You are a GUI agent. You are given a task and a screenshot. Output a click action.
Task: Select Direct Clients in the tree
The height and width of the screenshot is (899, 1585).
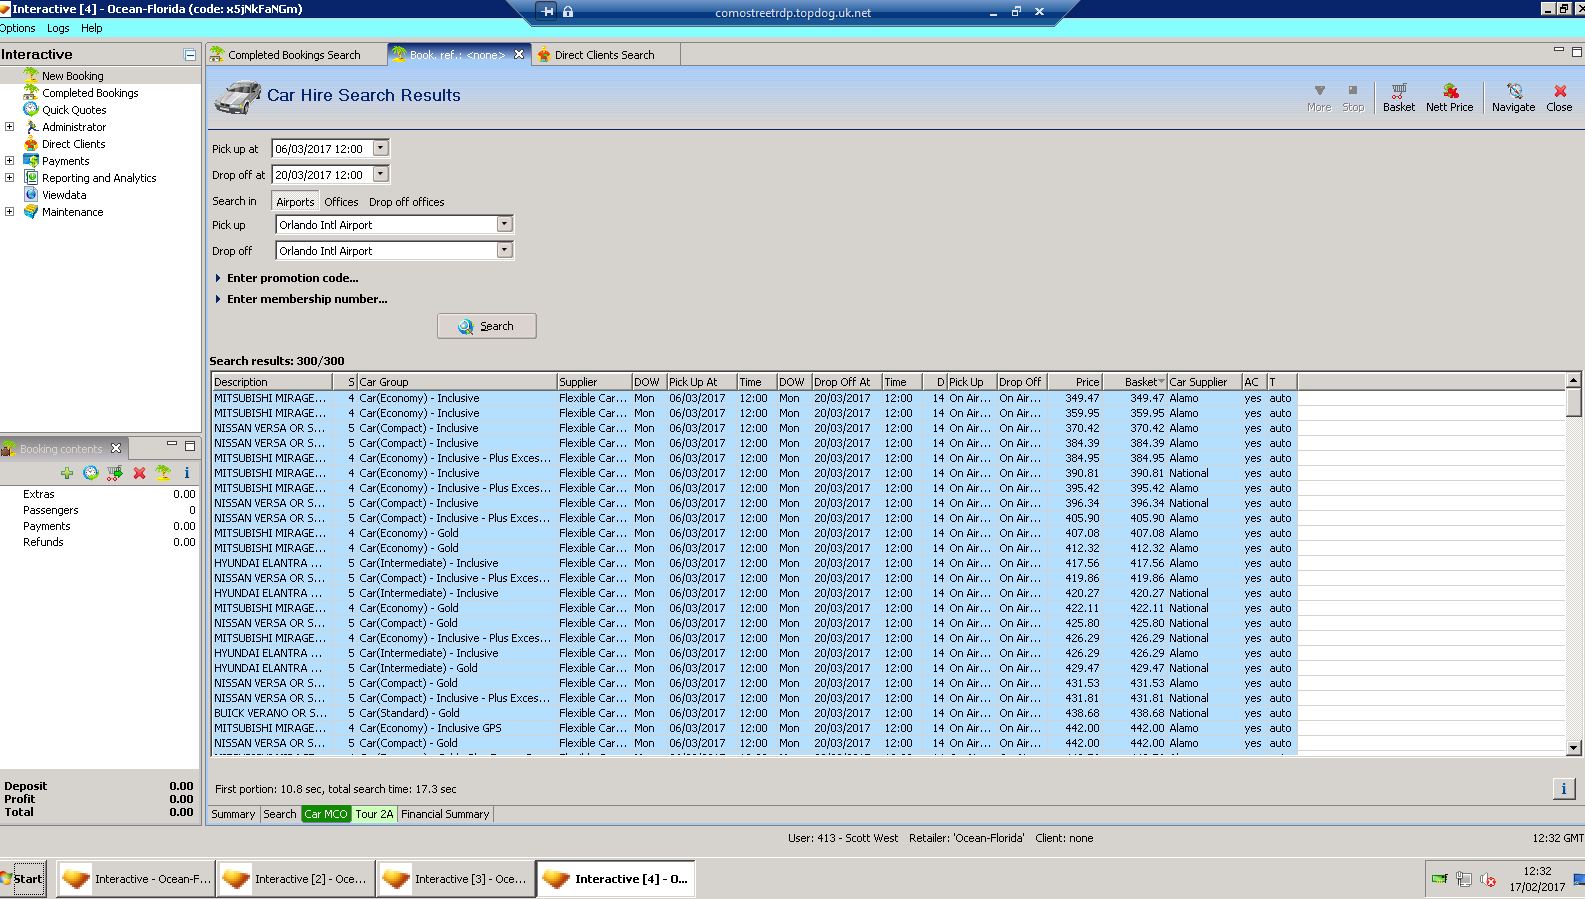[73, 144]
